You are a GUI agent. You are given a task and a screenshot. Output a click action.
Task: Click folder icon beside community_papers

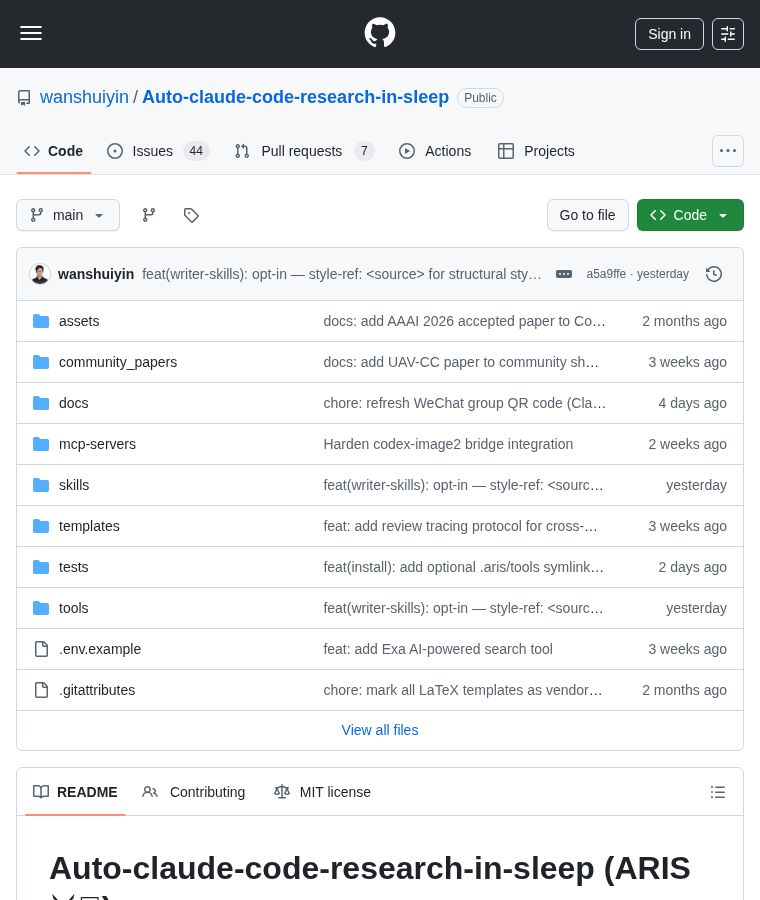(41, 362)
